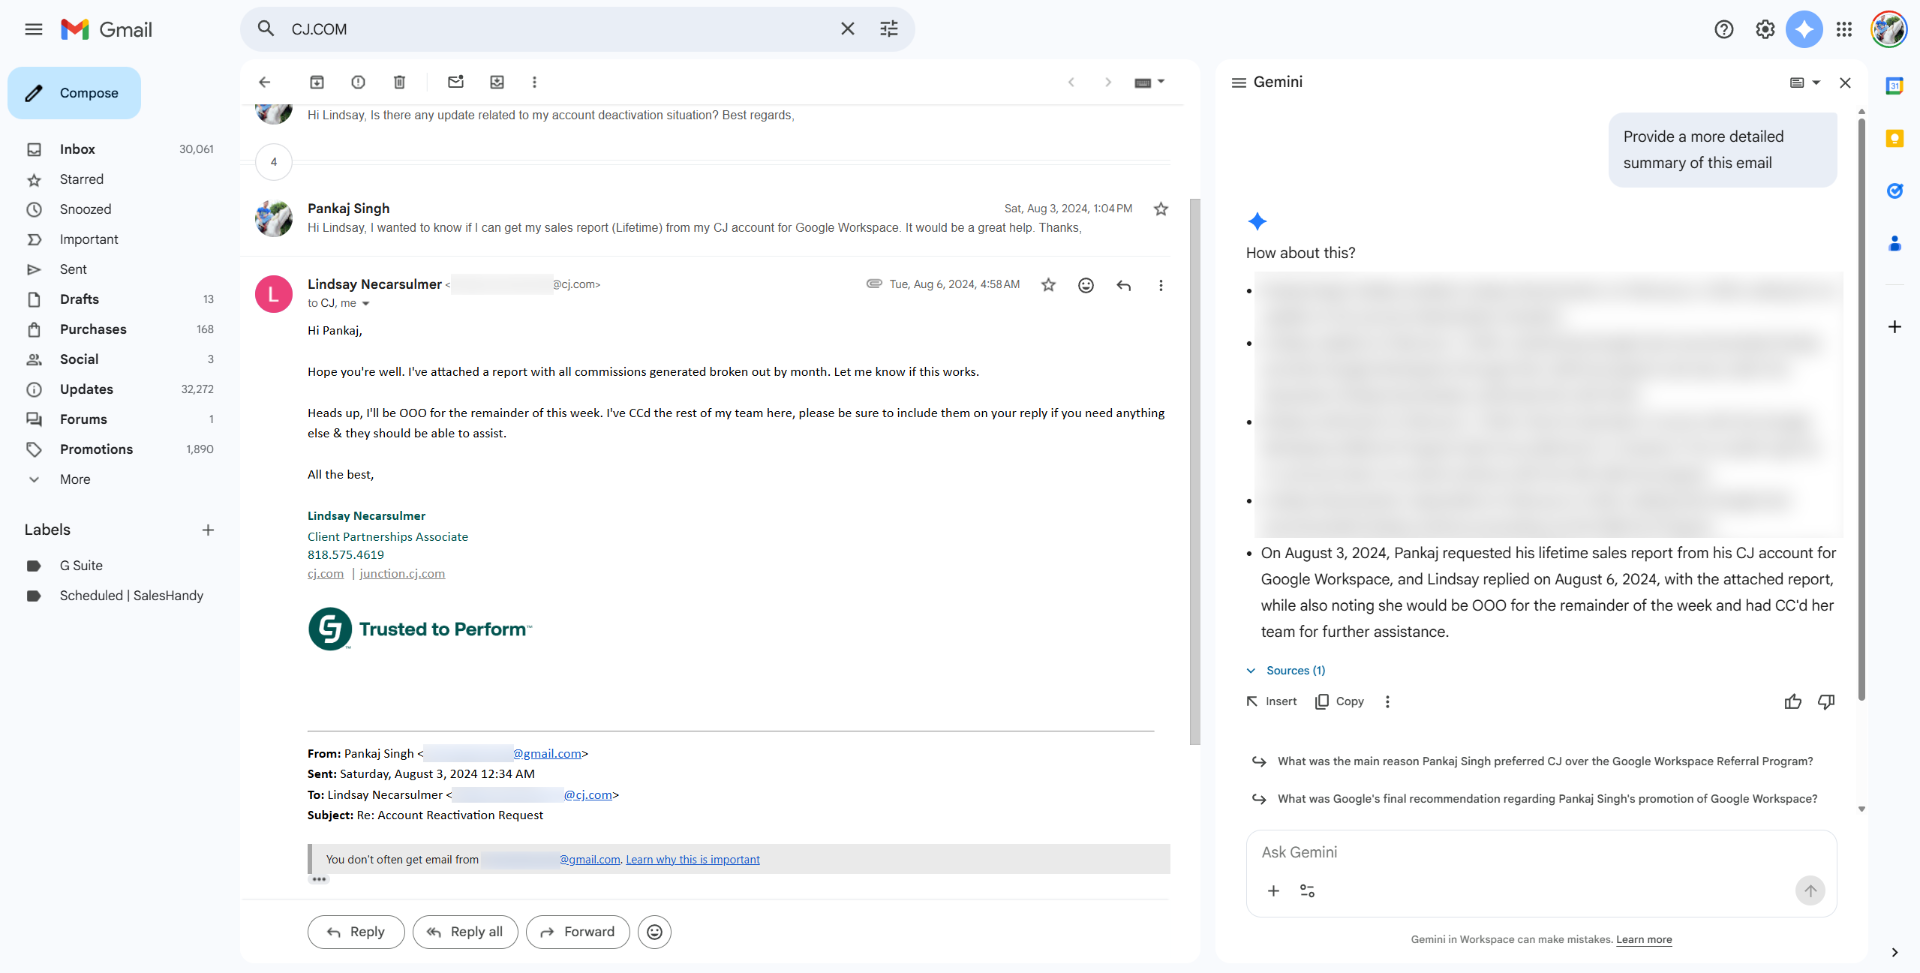Viewport: 1920px width, 973px height.
Task: Reply to Lindsay's message via arrow icon
Action: point(1124,285)
